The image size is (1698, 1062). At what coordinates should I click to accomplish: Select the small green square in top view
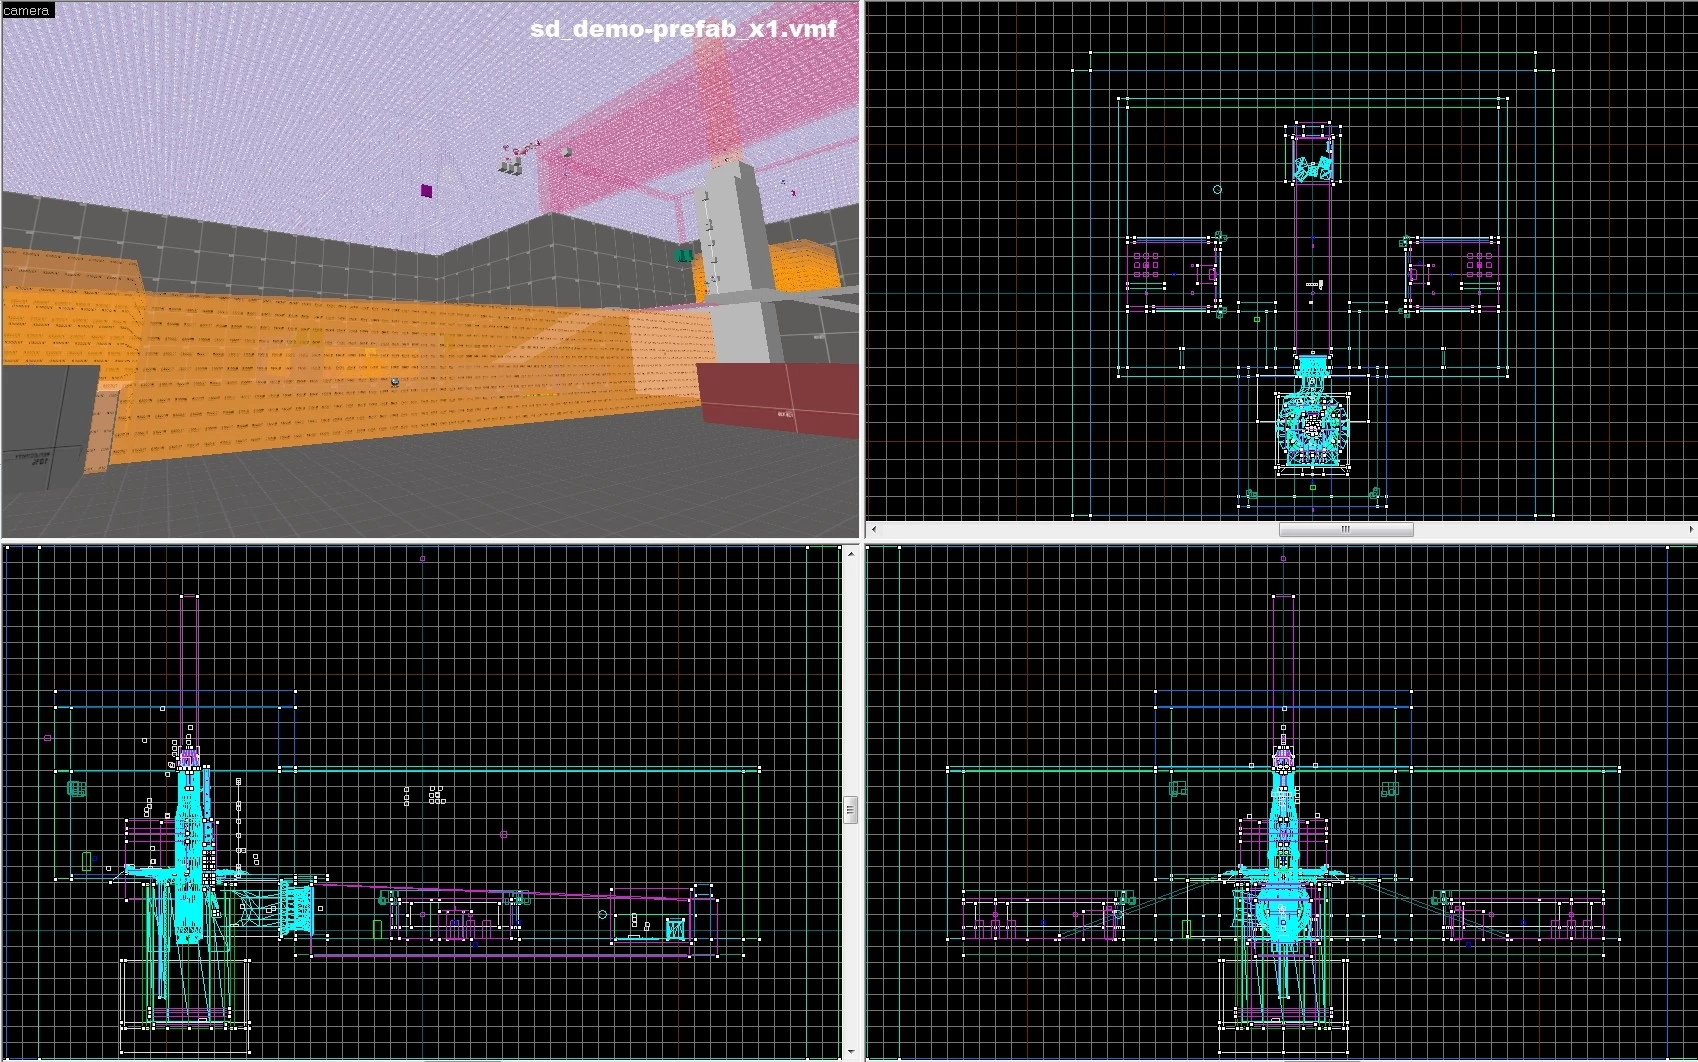(1257, 319)
